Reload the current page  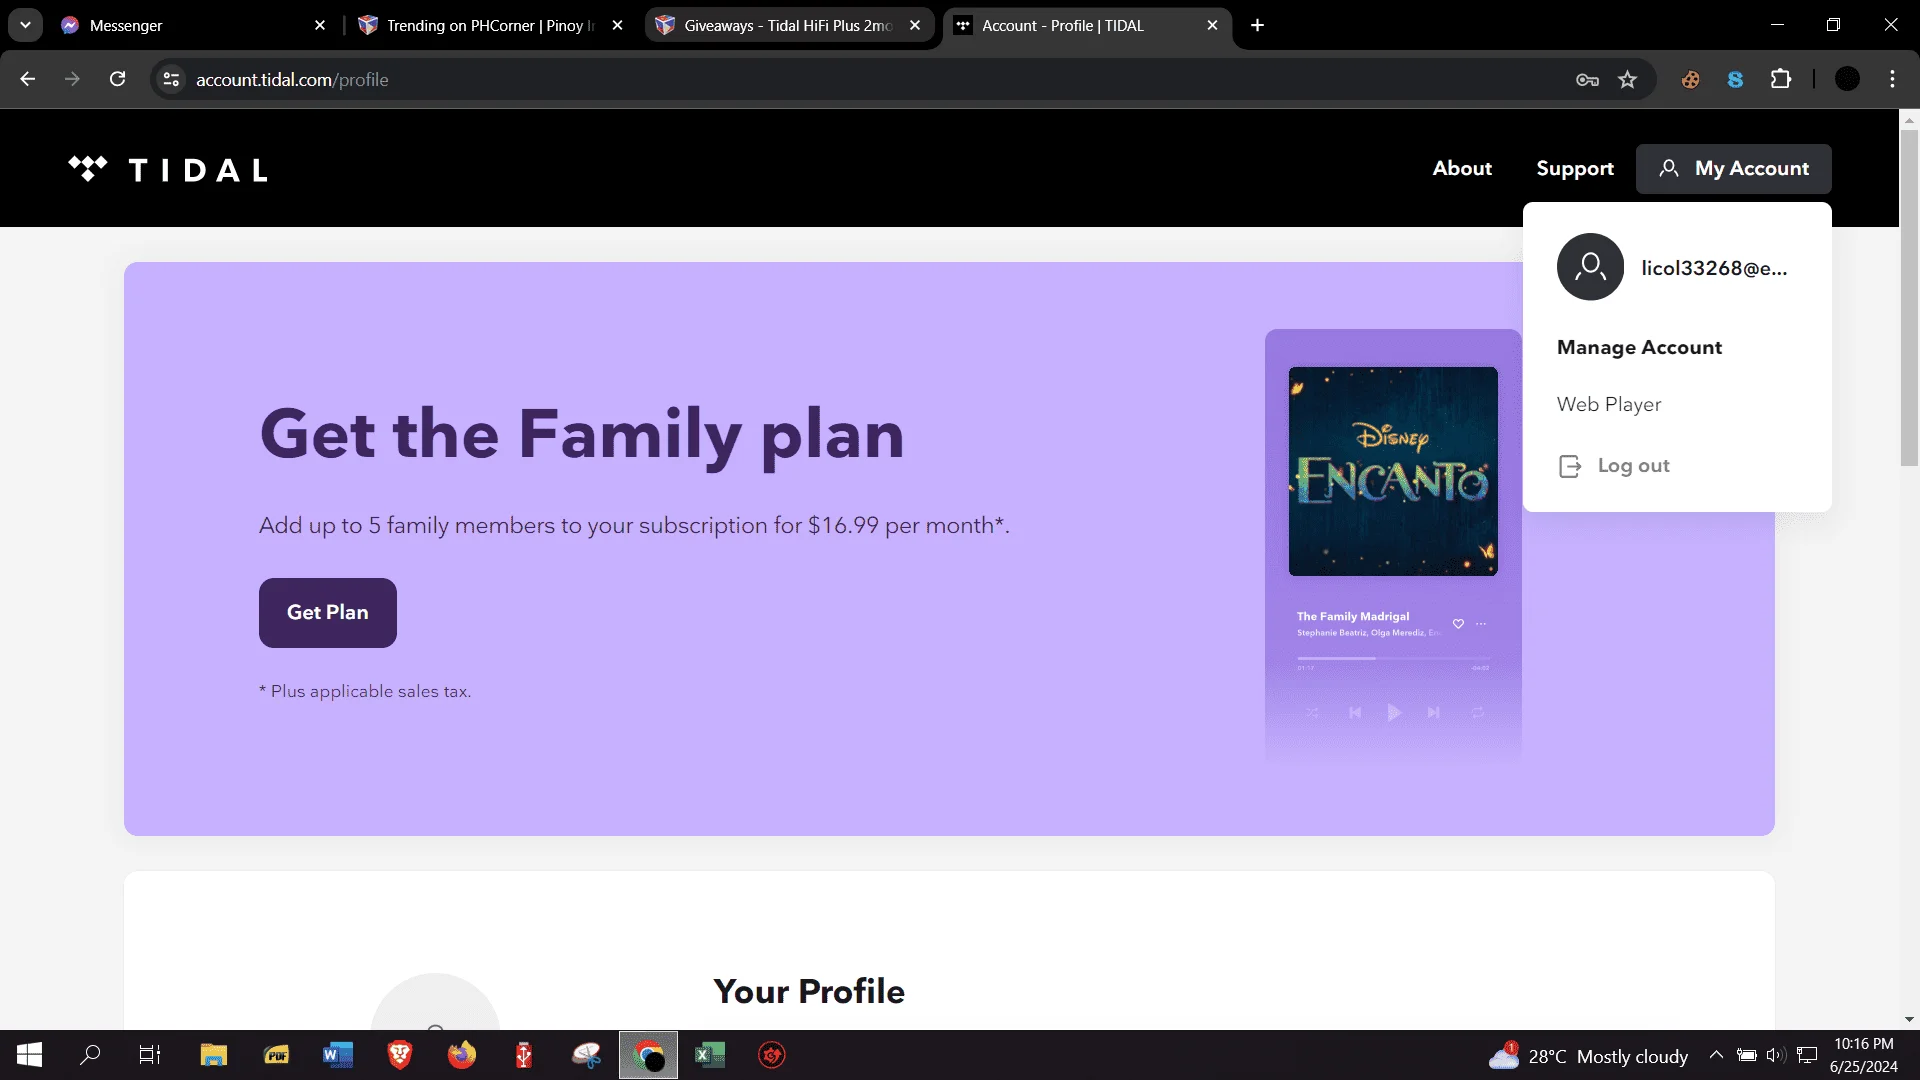(x=117, y=79)
